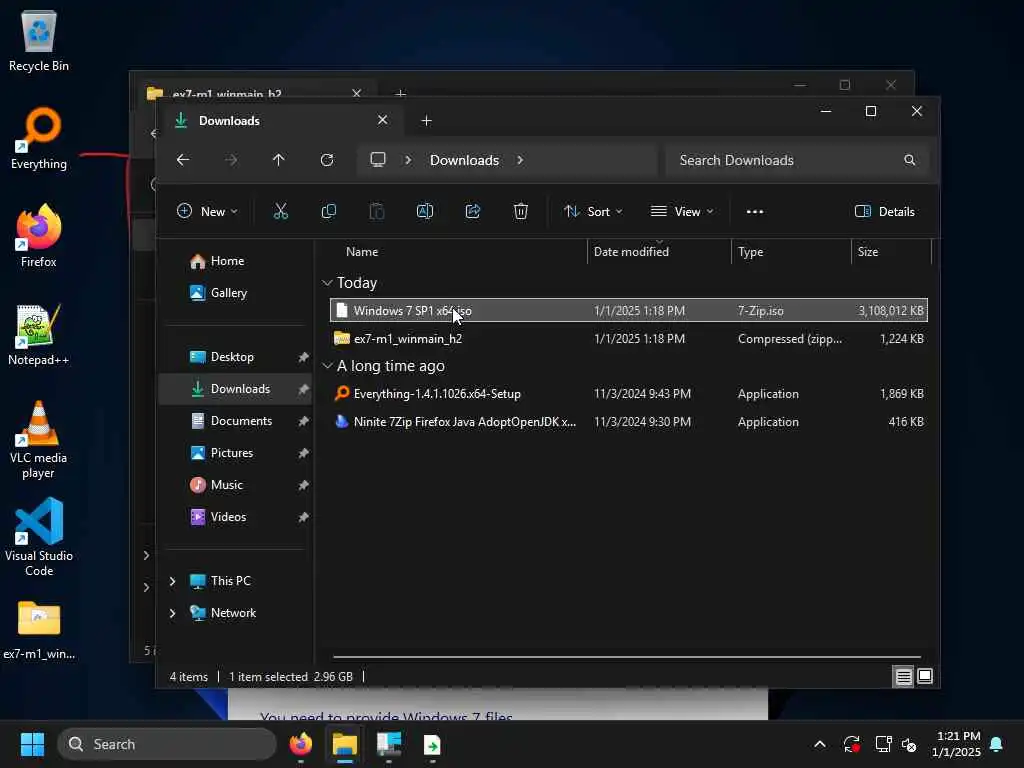Select Everything-1.4.1.1026.x64-Setup file
This screenshot has width=1024, height=768.
click(628, 394)
